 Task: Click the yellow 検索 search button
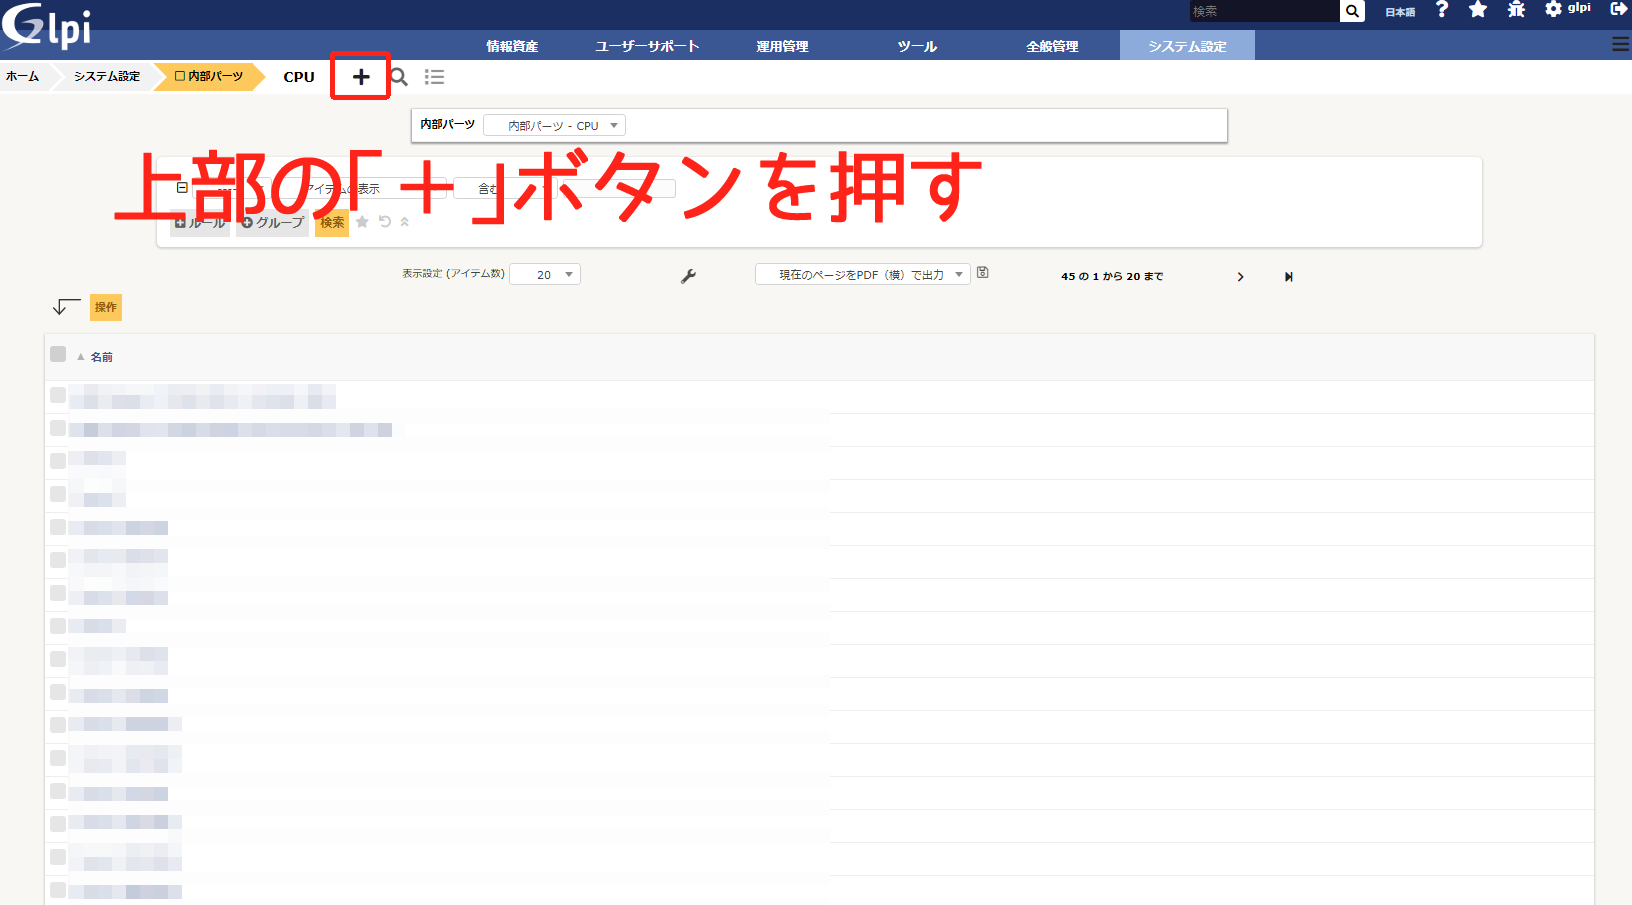coord(332,222)
